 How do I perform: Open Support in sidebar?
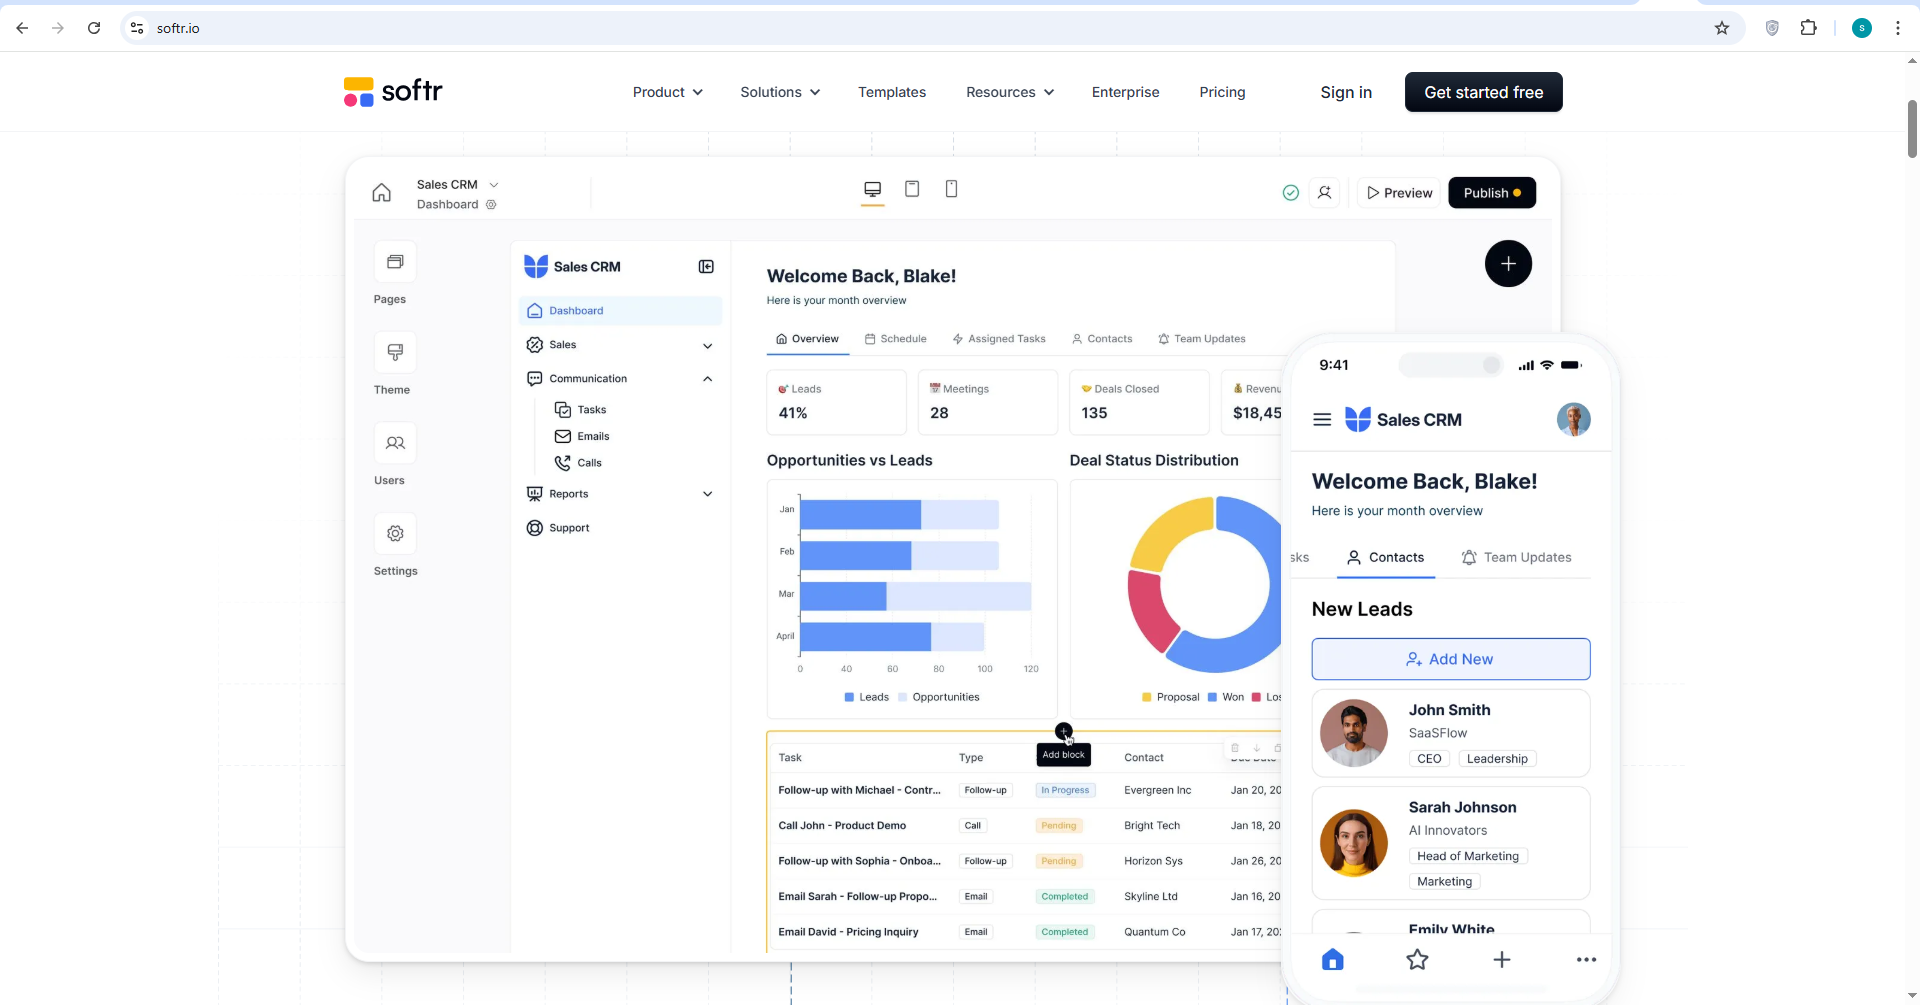pyautogui.click(x=558, y=528)
